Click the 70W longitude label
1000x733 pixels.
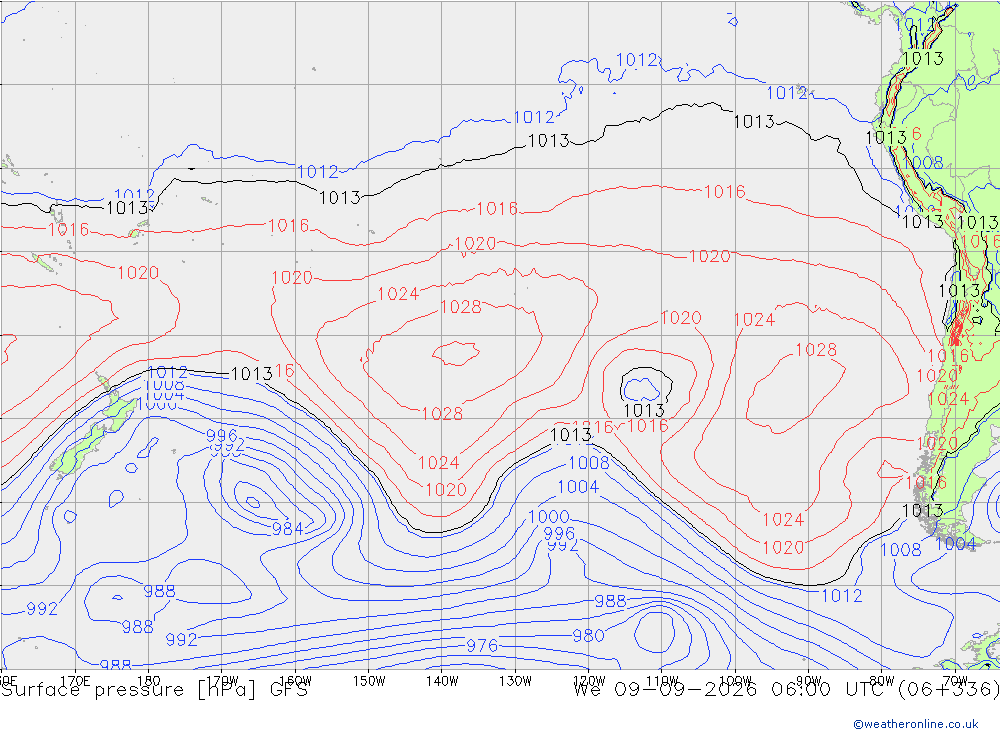click(x=955, y=681)
